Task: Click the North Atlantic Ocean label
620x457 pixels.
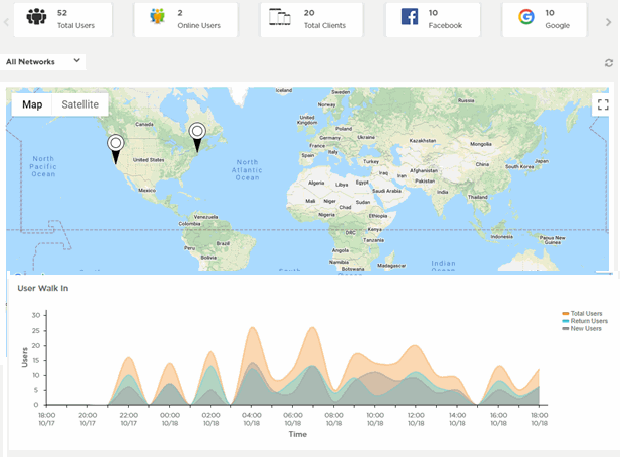Action: coord(247,170)
